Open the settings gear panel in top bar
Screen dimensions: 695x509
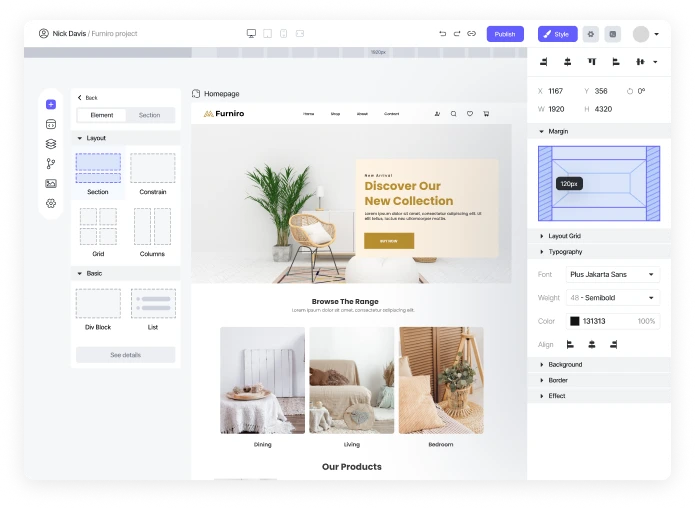pos(591,34)
